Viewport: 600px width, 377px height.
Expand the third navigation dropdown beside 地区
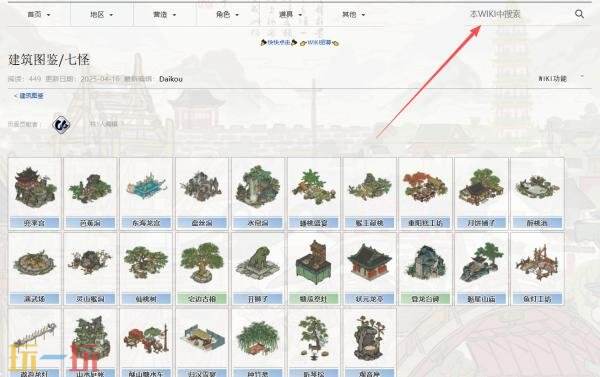(x=165, y=15)
